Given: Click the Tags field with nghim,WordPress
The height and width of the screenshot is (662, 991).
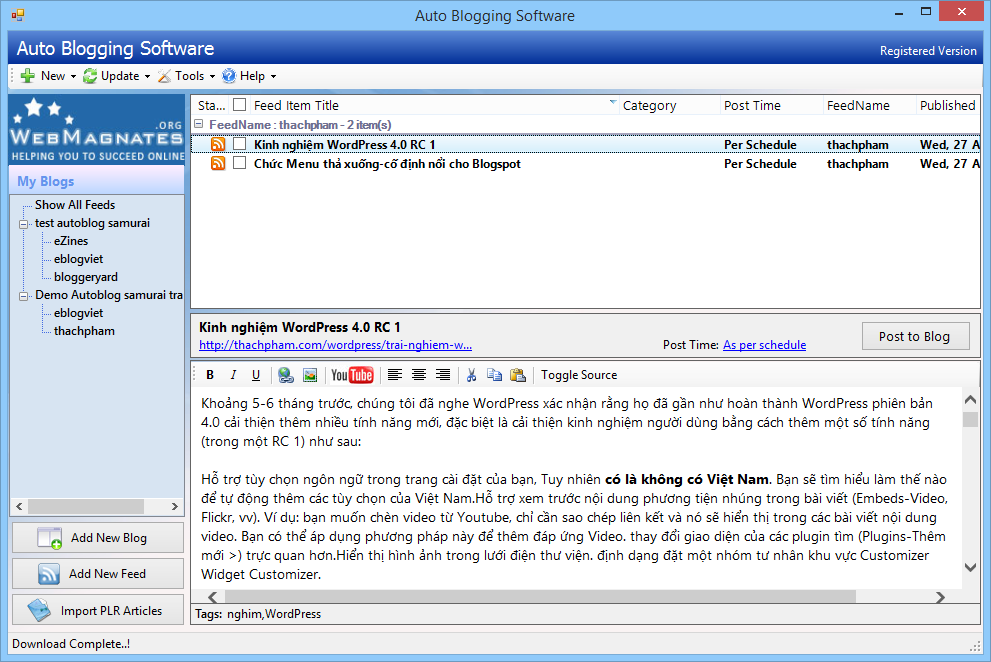Looking at the screenshot, I should 585,614.
